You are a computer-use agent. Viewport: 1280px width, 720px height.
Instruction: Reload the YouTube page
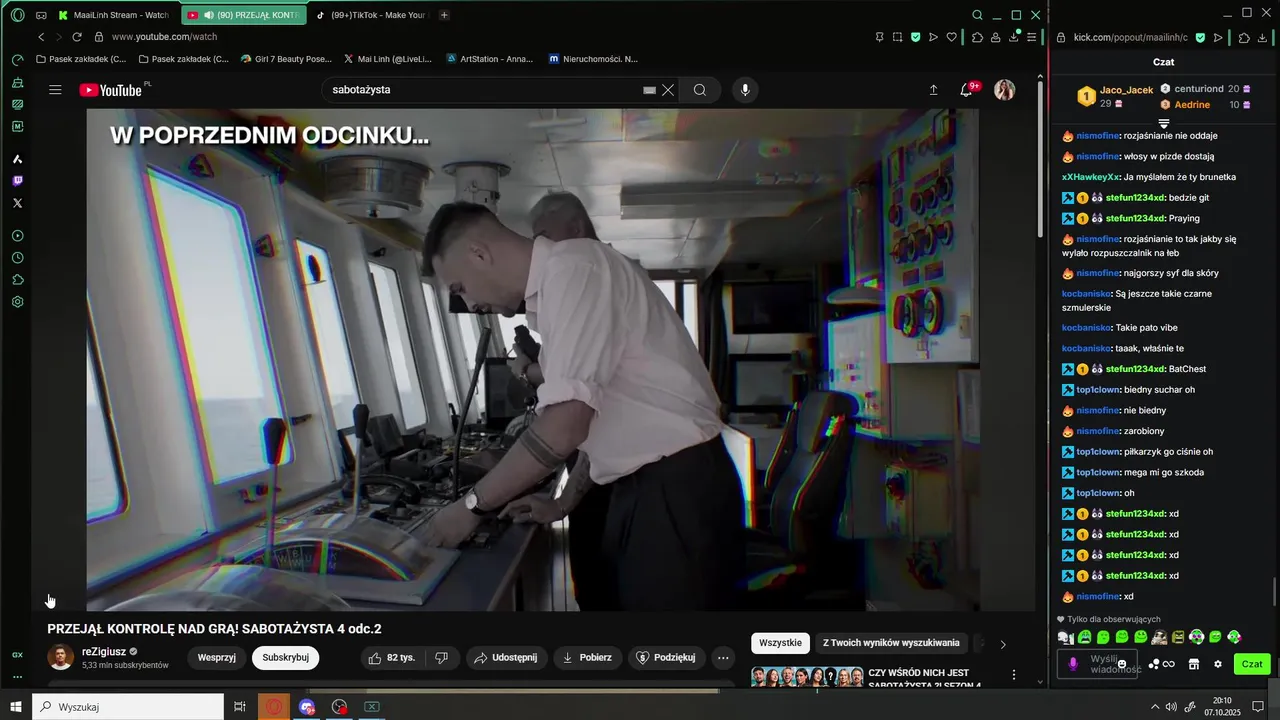pos(76,37)
